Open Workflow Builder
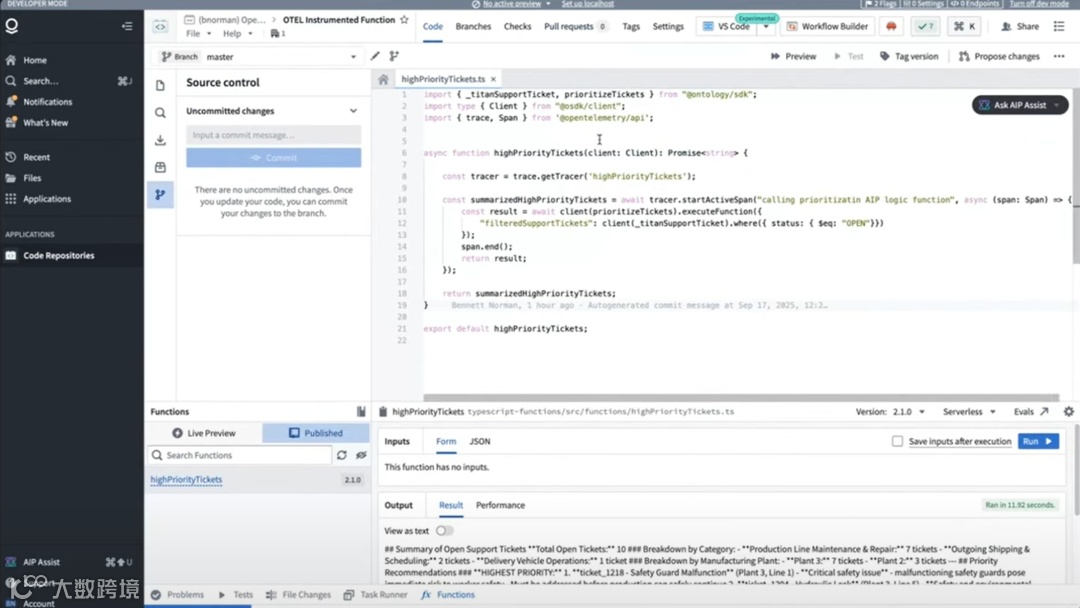Screen dimensions: 1080x608 tap(827, 26)
